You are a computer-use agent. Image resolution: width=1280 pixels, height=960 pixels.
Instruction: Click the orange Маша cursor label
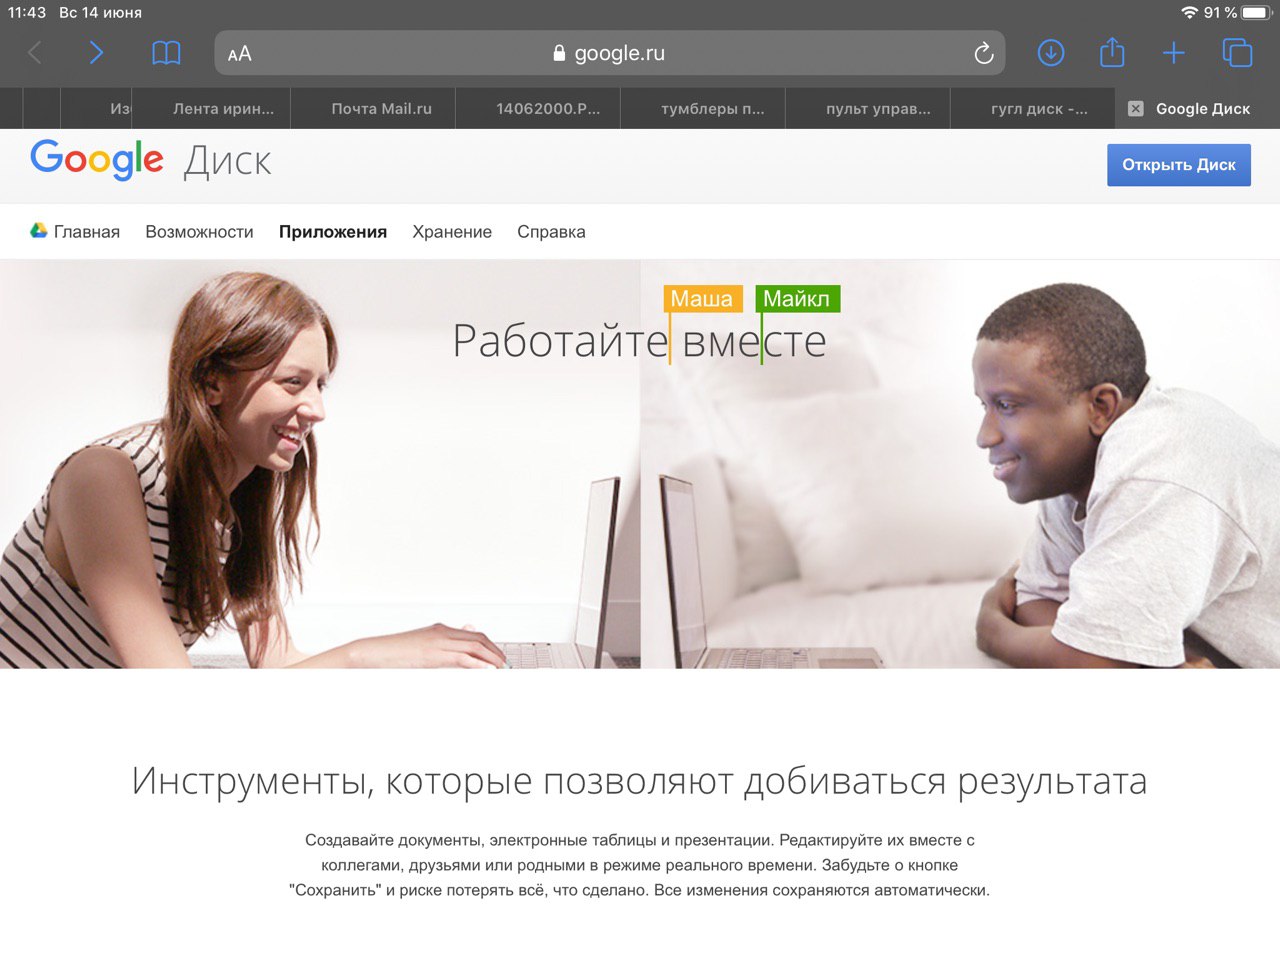click(x=703, y=298)
